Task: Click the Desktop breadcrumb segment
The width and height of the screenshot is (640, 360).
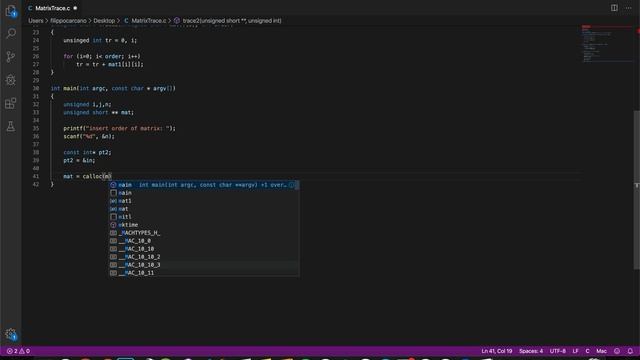Action: [104, 21]
